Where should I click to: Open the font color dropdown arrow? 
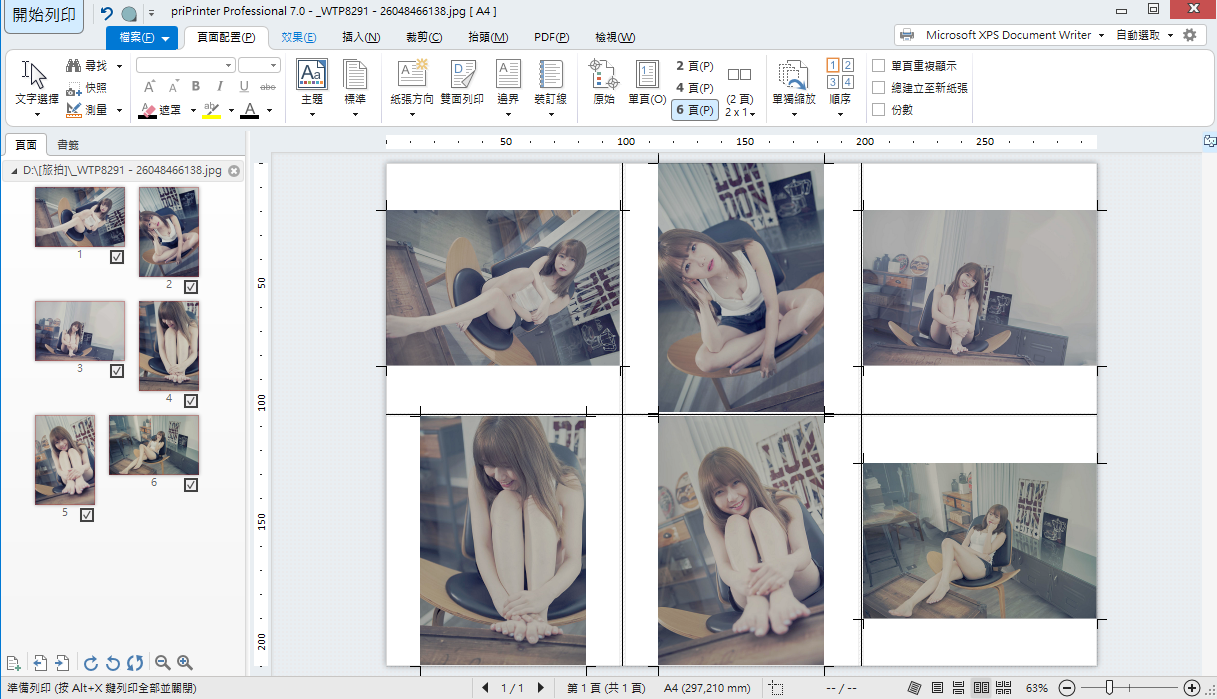click(270, 110)
